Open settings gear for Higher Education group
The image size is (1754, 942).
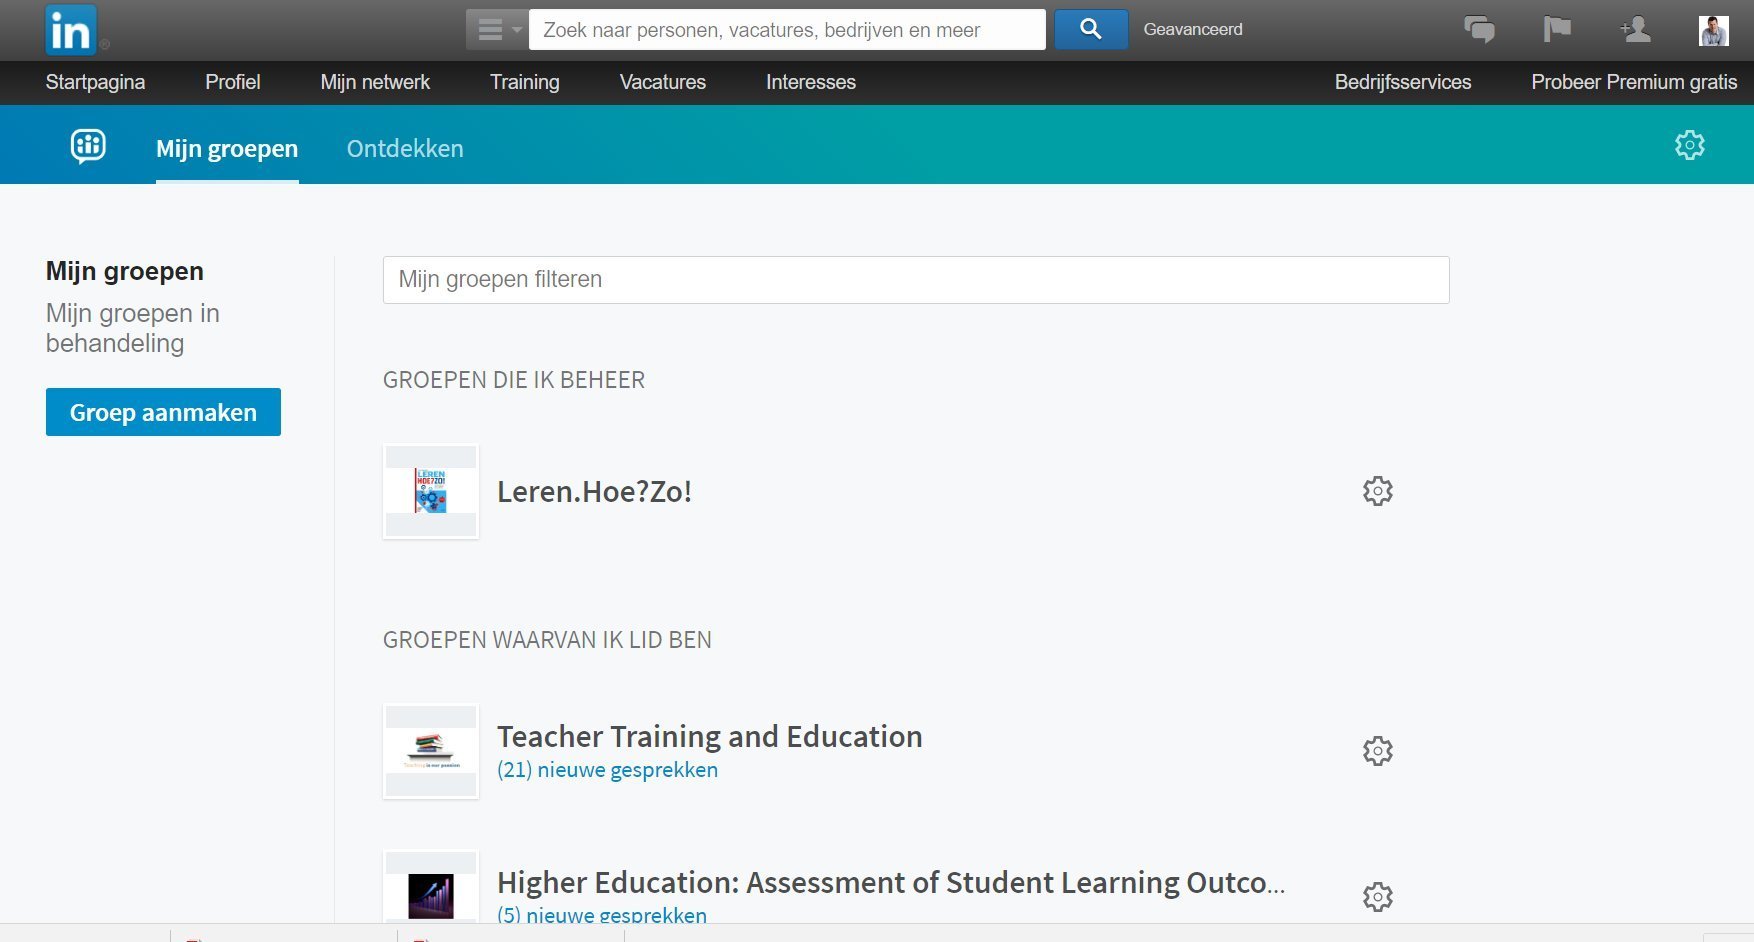1378,897
